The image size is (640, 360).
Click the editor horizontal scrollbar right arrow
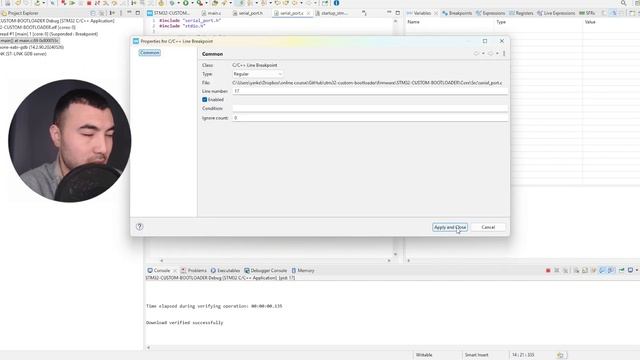click(x=389, y=260)
